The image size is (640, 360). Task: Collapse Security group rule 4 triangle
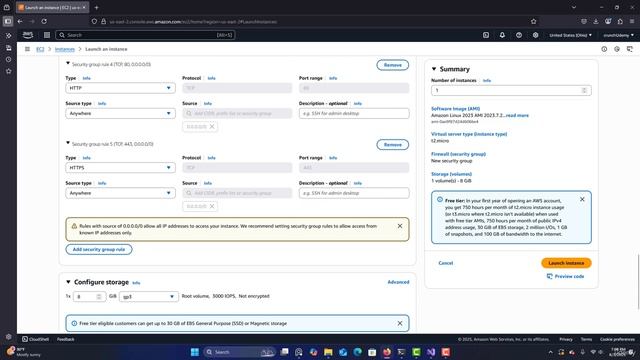point(68,63)
